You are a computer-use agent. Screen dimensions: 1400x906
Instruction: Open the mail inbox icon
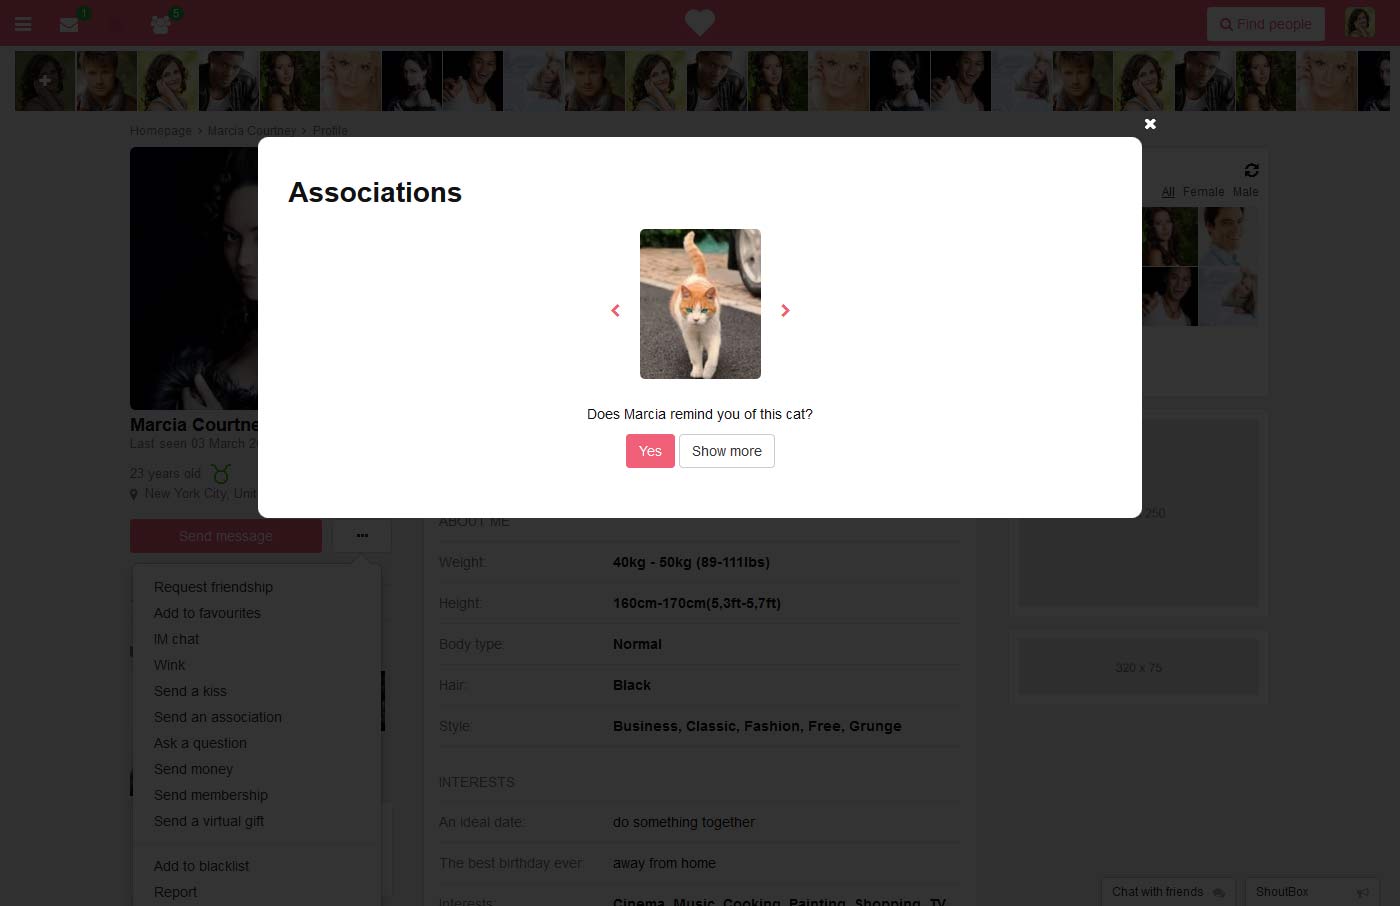point(69,24)
